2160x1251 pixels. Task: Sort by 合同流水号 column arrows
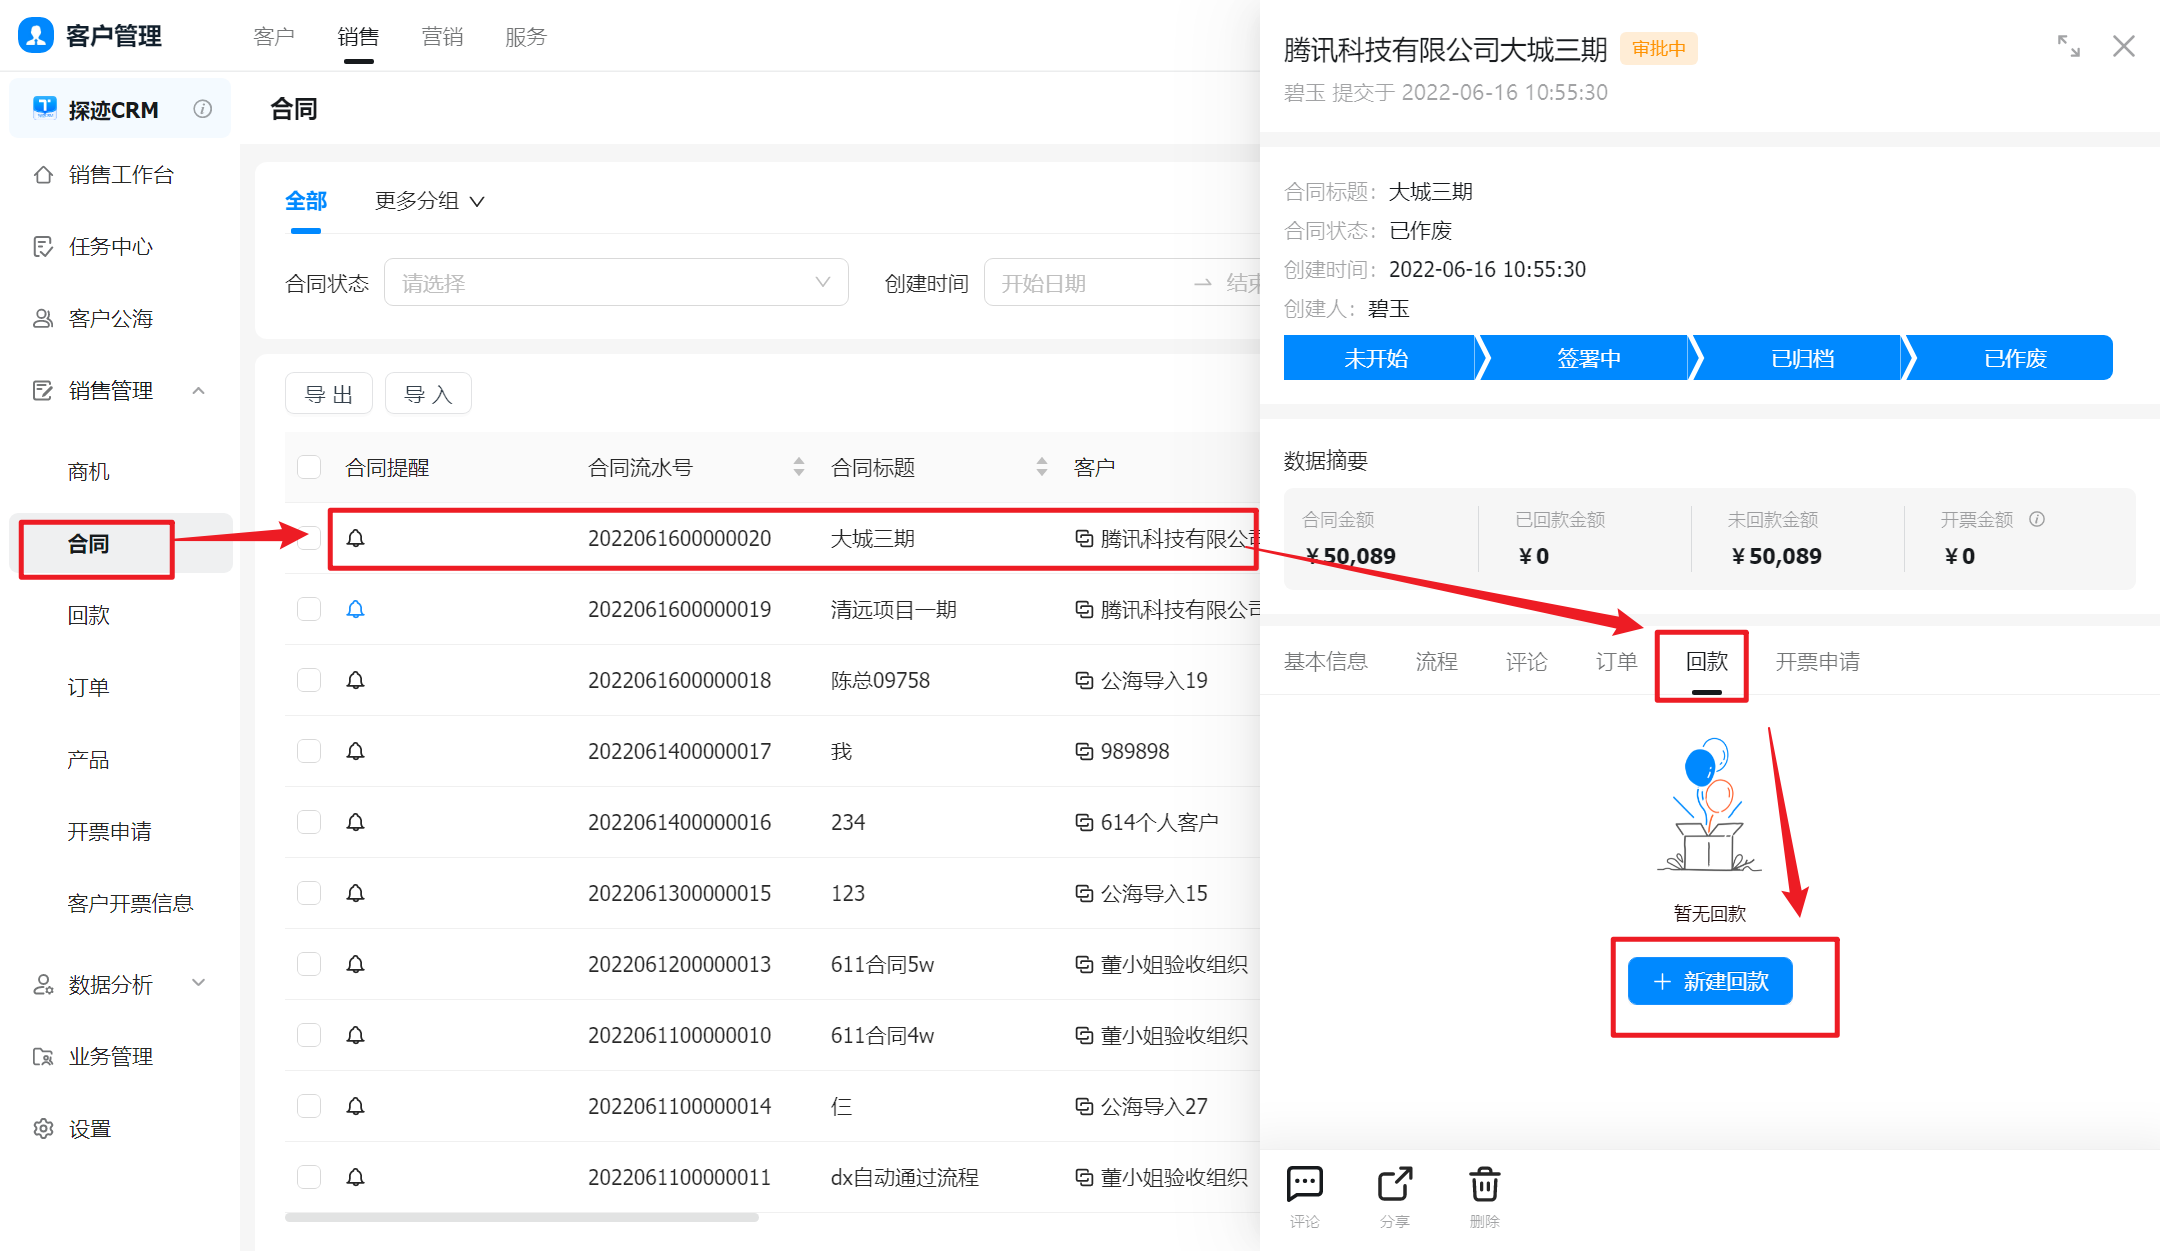pyautogui.click(x=798, y=467)
